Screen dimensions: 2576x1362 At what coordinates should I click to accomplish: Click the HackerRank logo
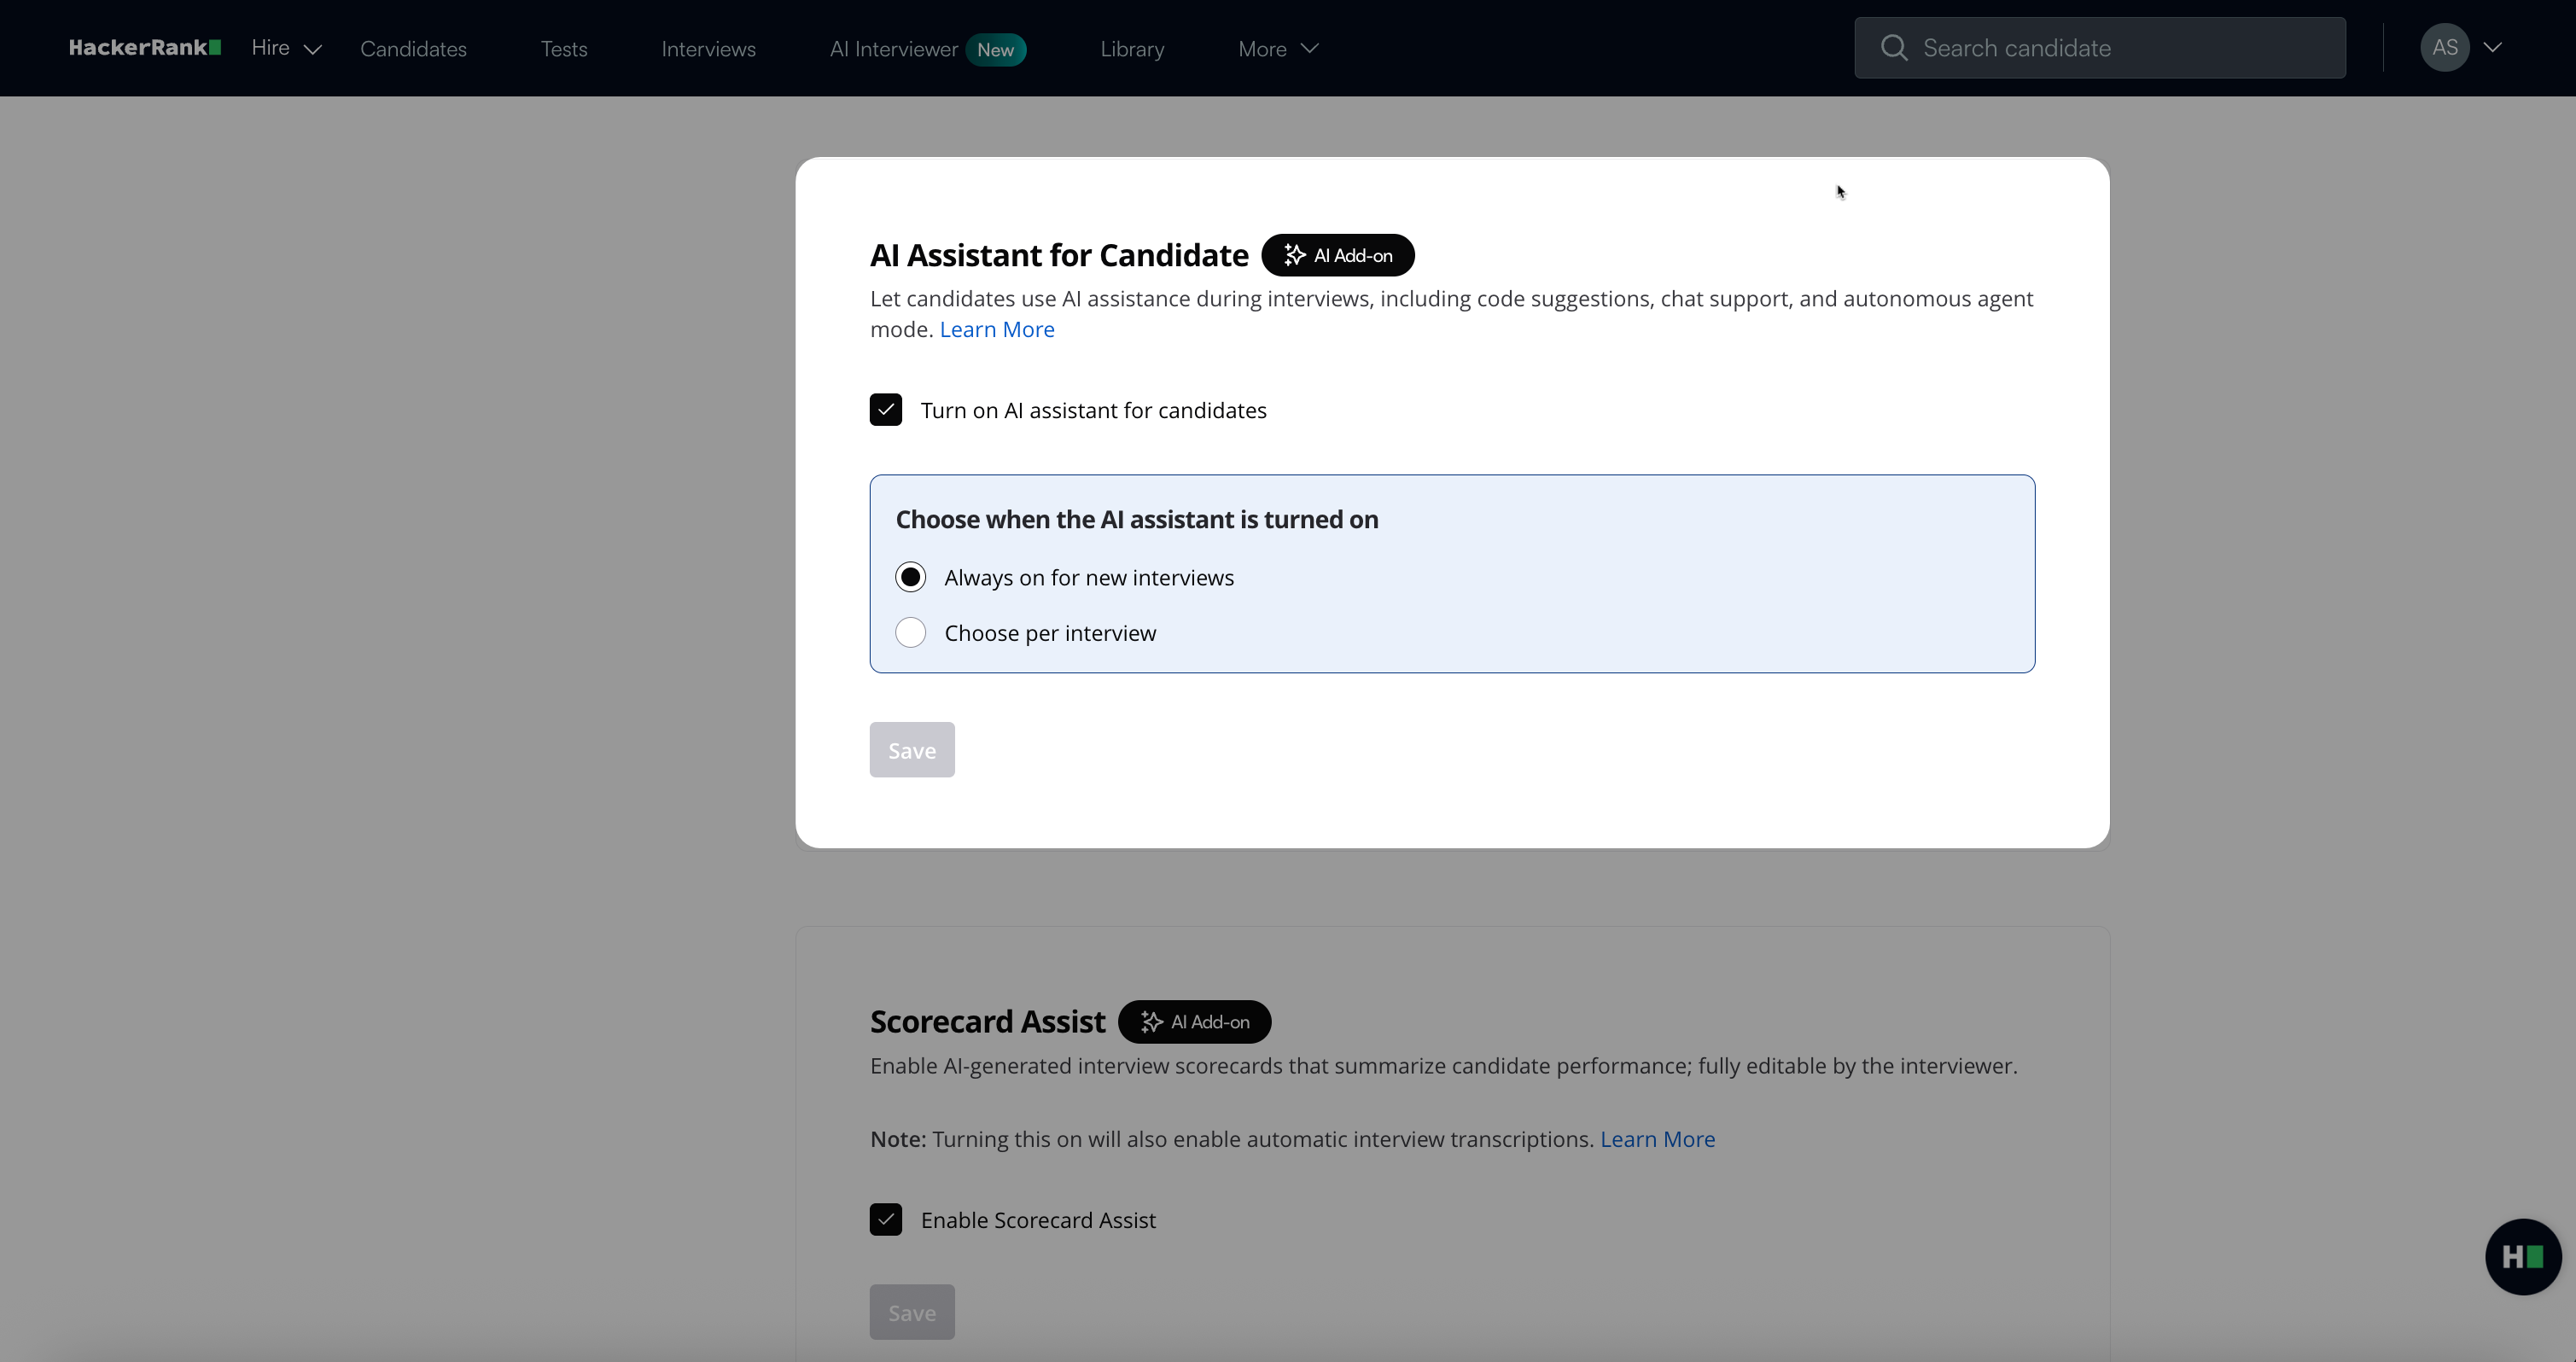pyautogui.click(x=144, y=48)
